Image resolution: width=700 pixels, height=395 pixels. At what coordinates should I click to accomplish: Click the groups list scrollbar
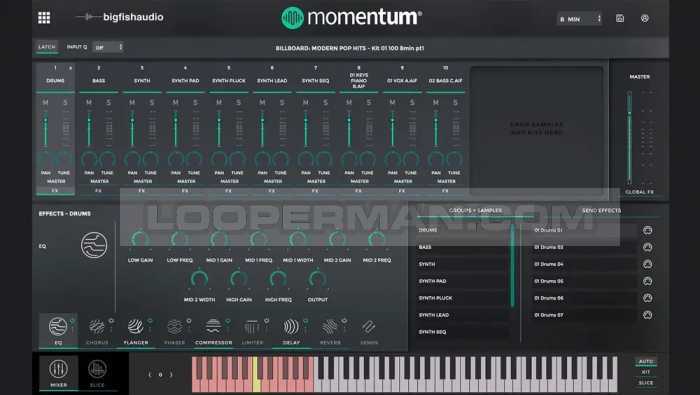point(512,266)
